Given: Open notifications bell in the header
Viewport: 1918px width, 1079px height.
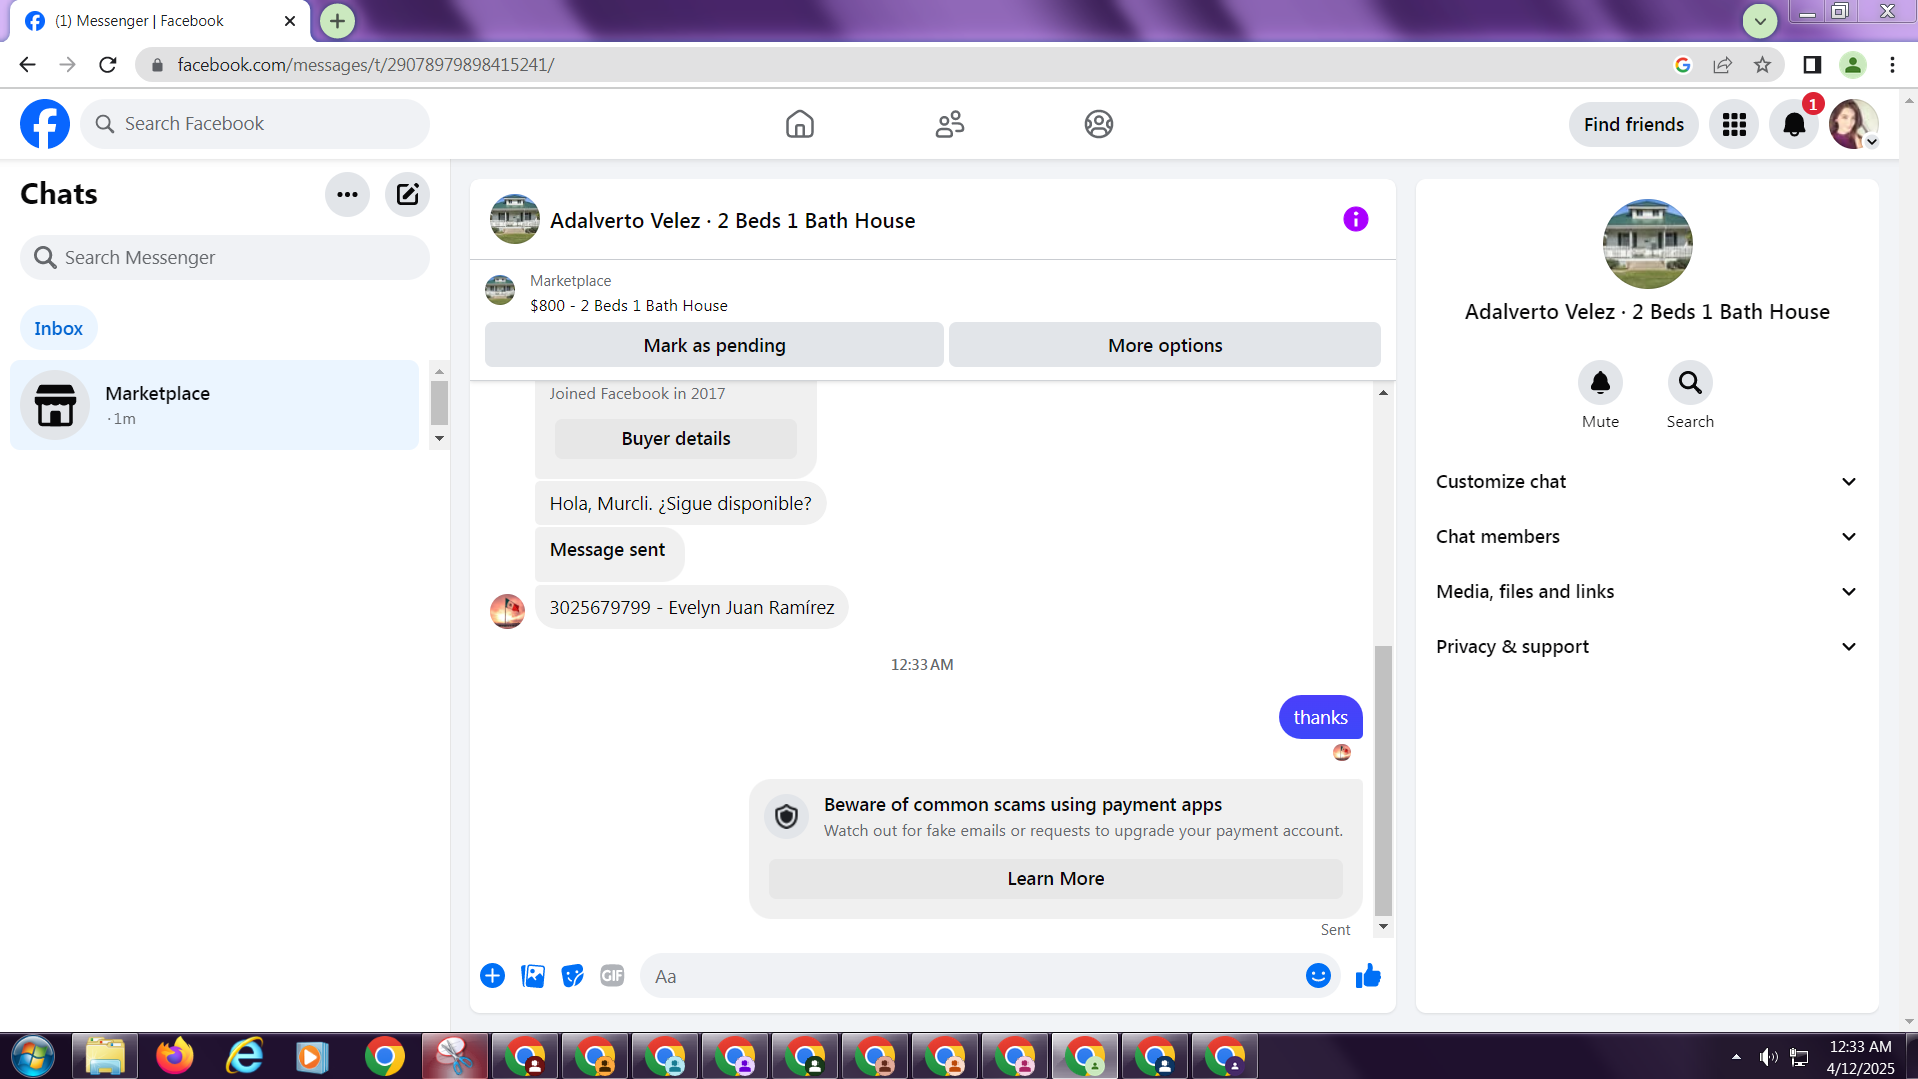Looking at the screenshot, I should coord(1794,124).
